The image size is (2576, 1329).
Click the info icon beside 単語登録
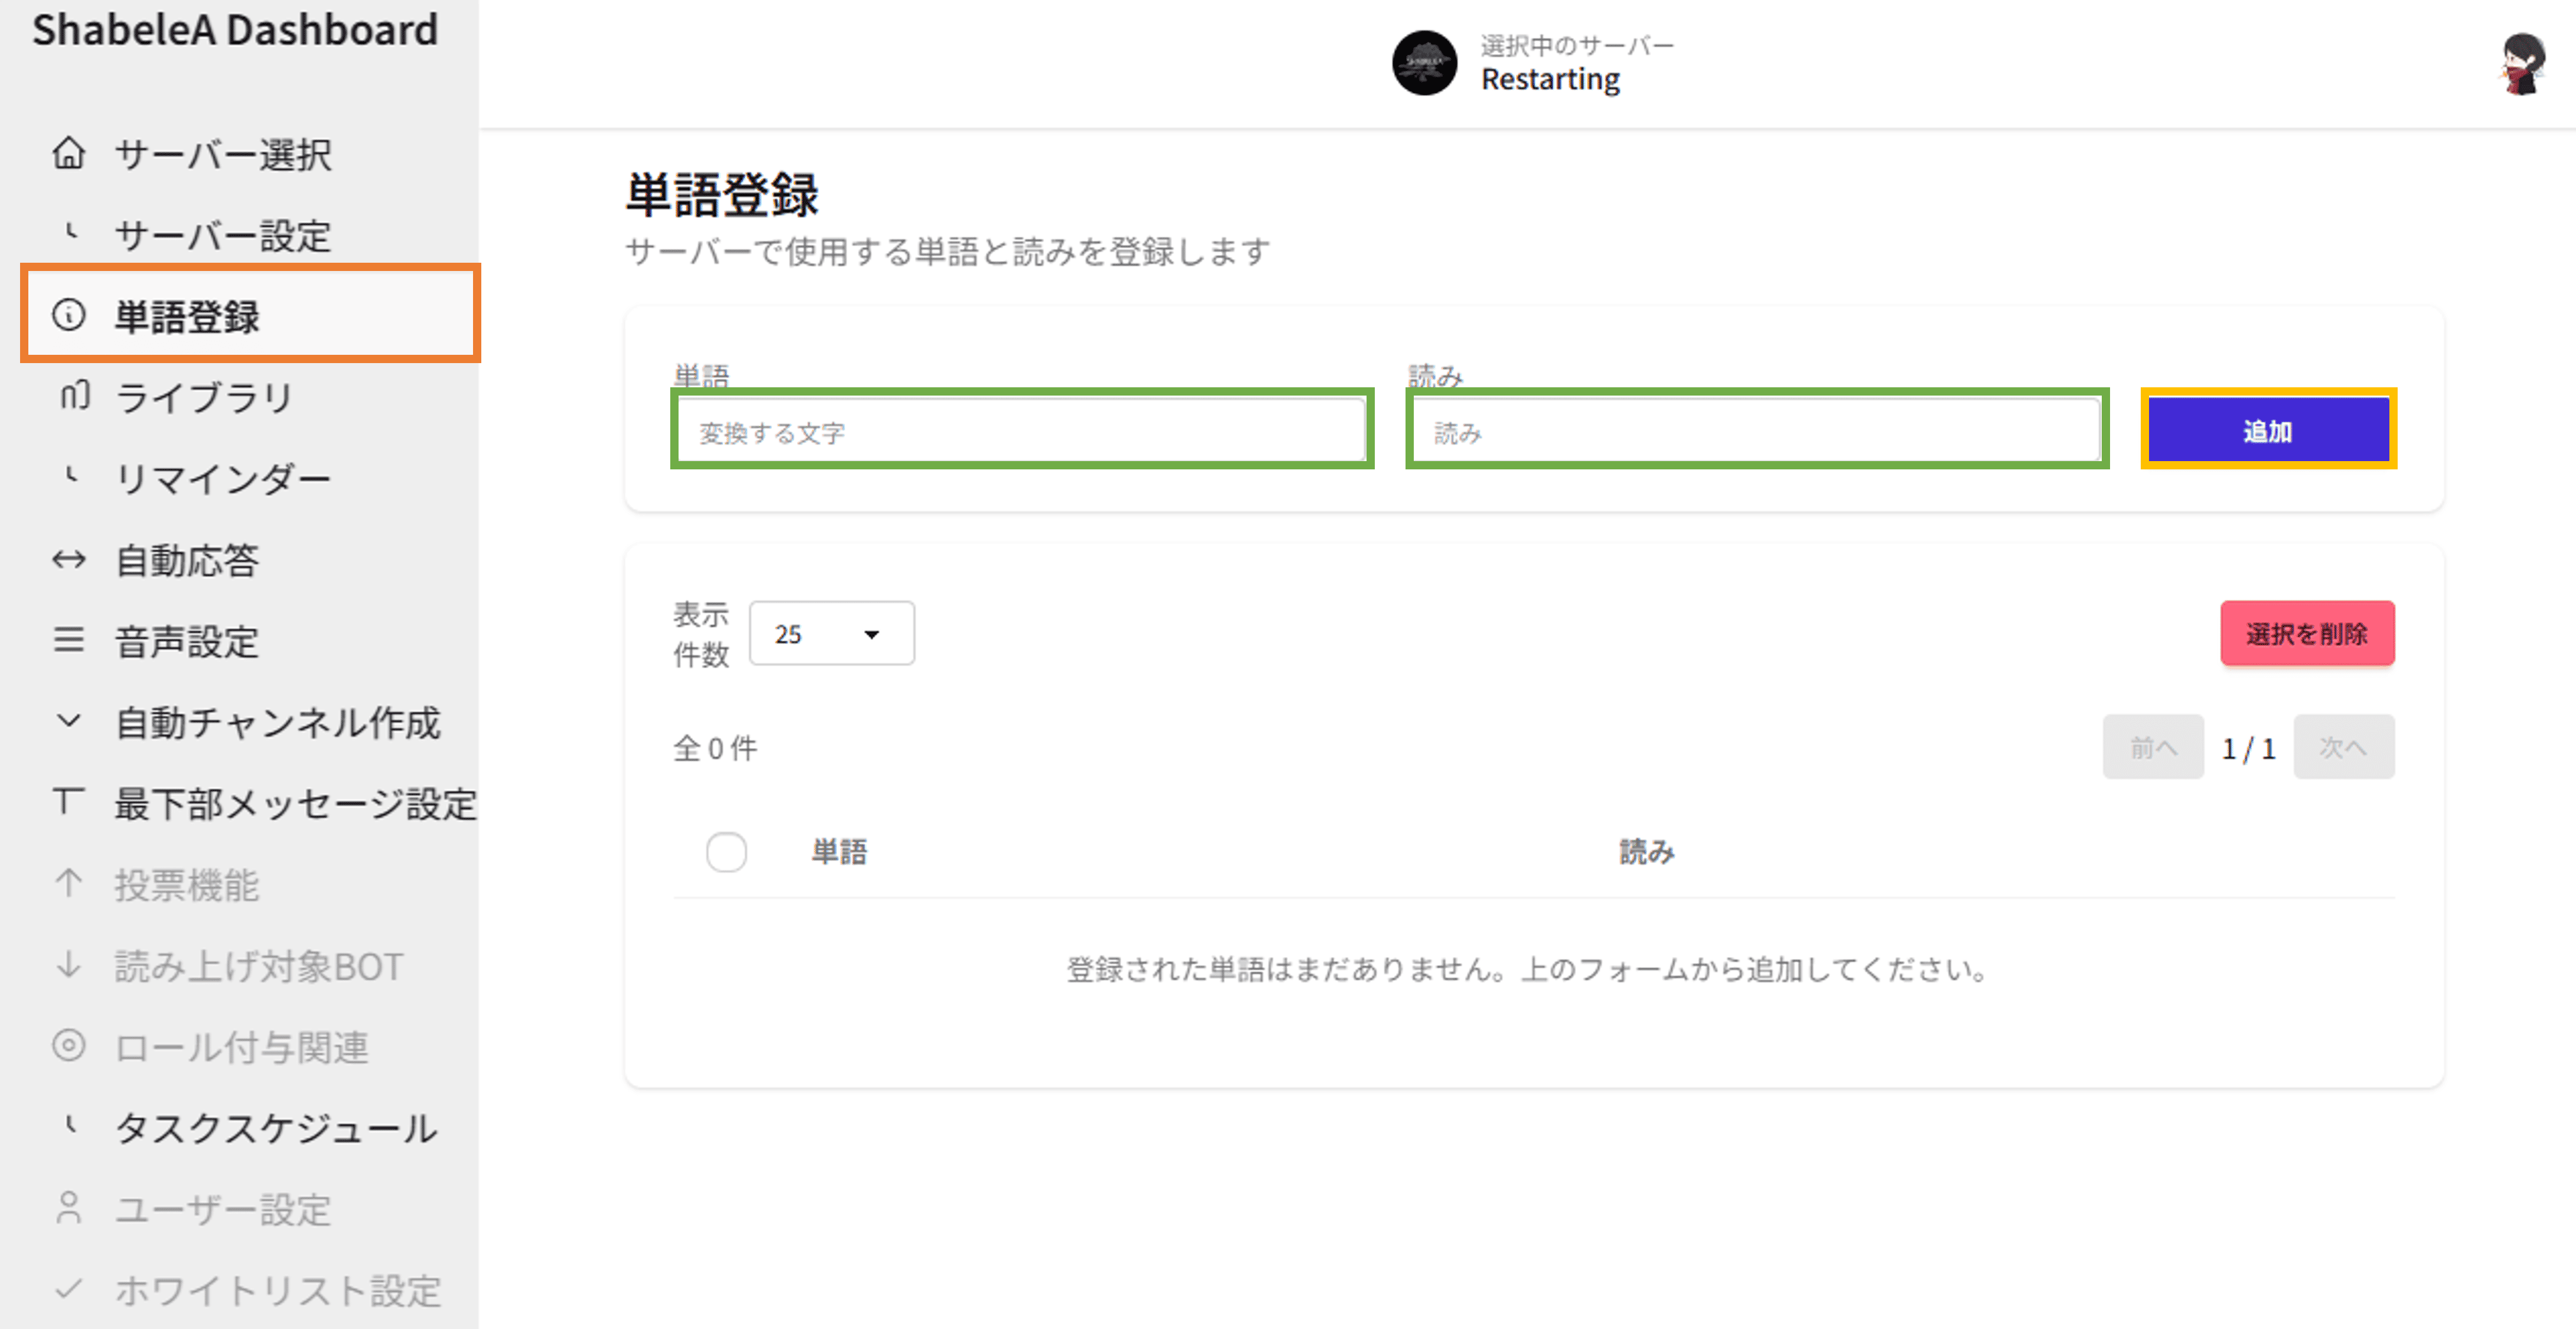point(68,316)
